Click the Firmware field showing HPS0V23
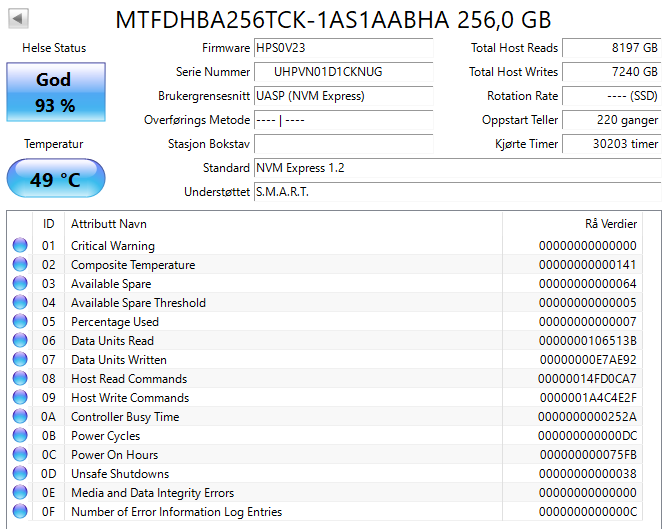The image size is (668, 529). coord(344,48)
